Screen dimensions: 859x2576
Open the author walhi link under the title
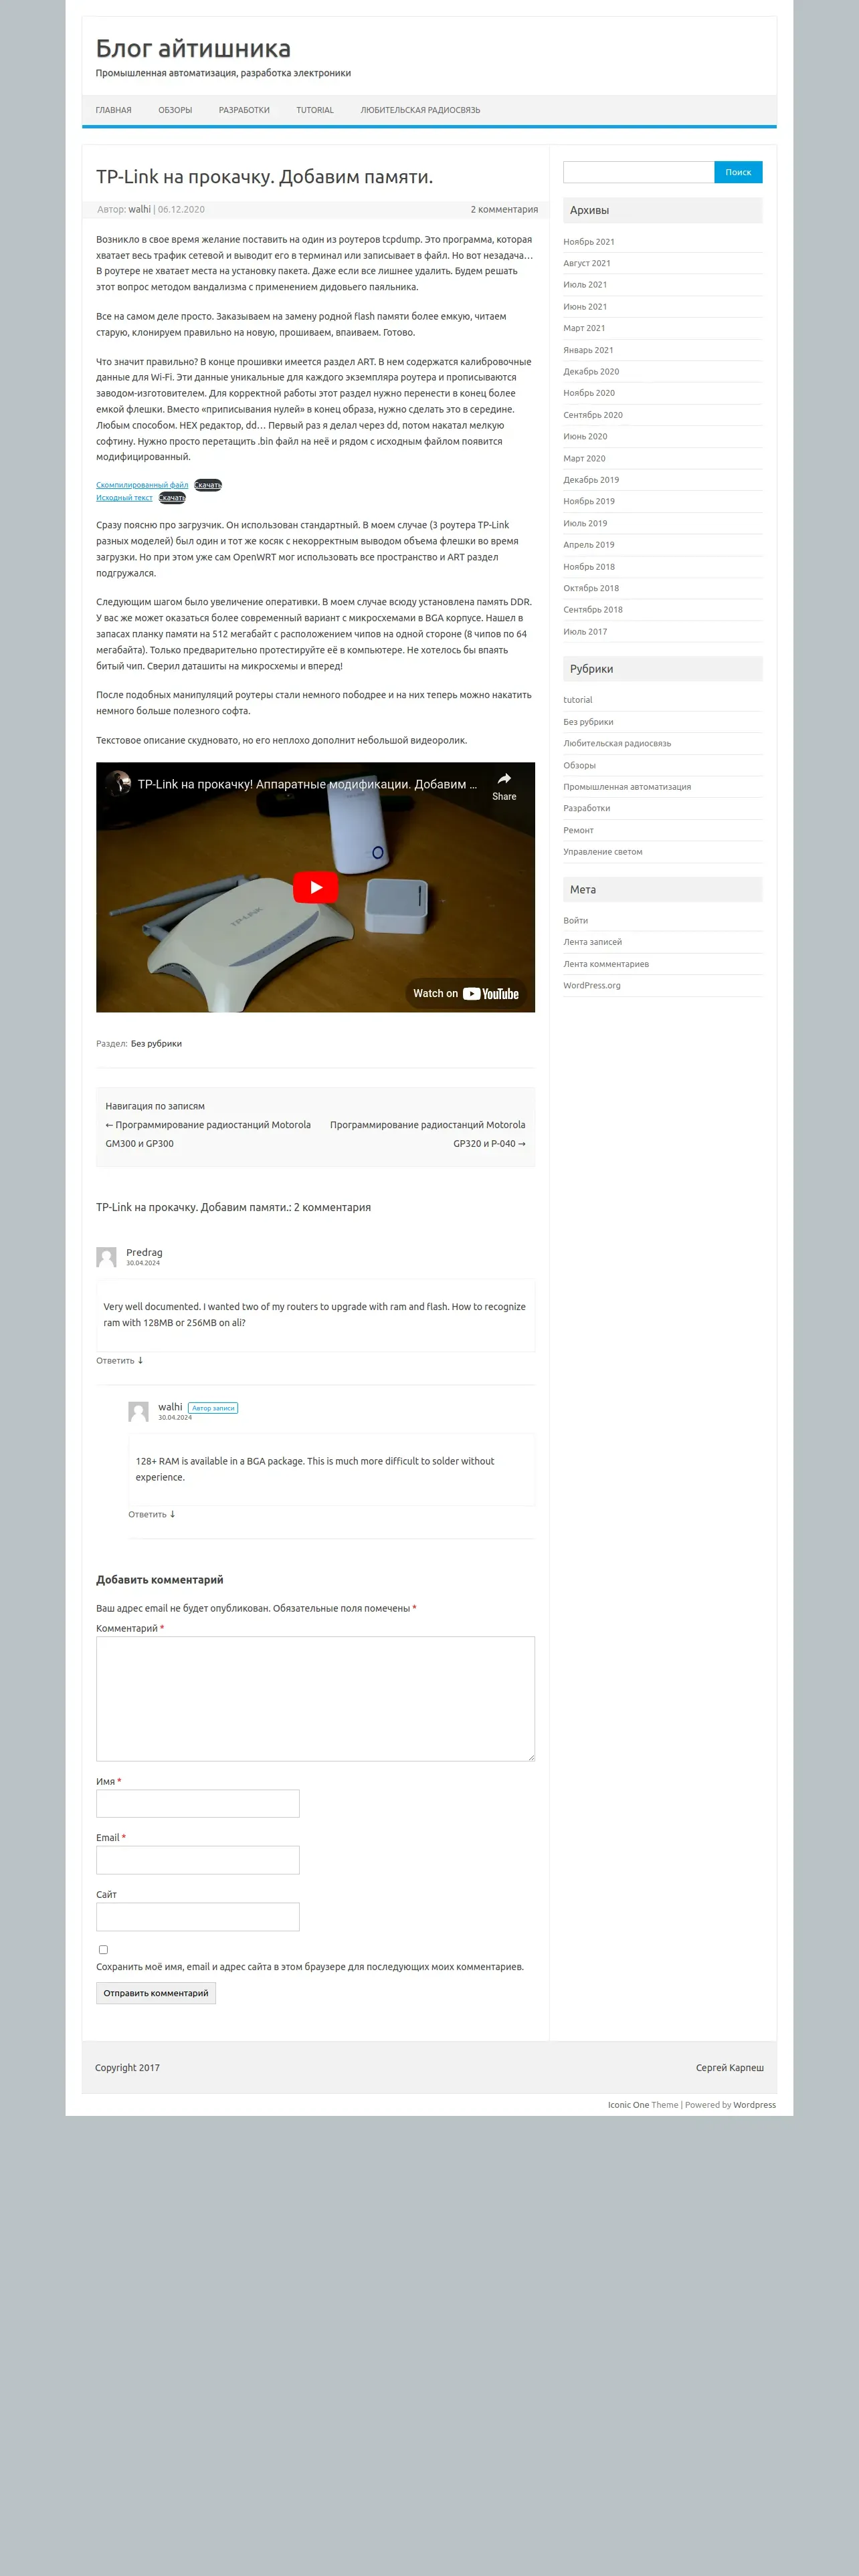click(x=139, y=209)
